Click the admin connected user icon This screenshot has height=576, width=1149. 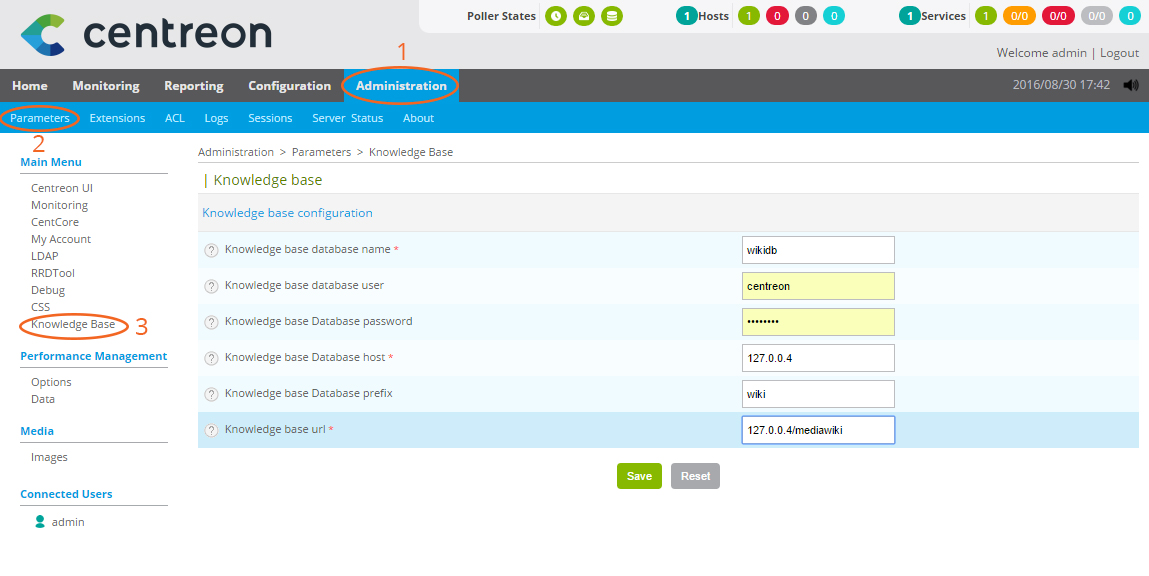click(40, 522)
